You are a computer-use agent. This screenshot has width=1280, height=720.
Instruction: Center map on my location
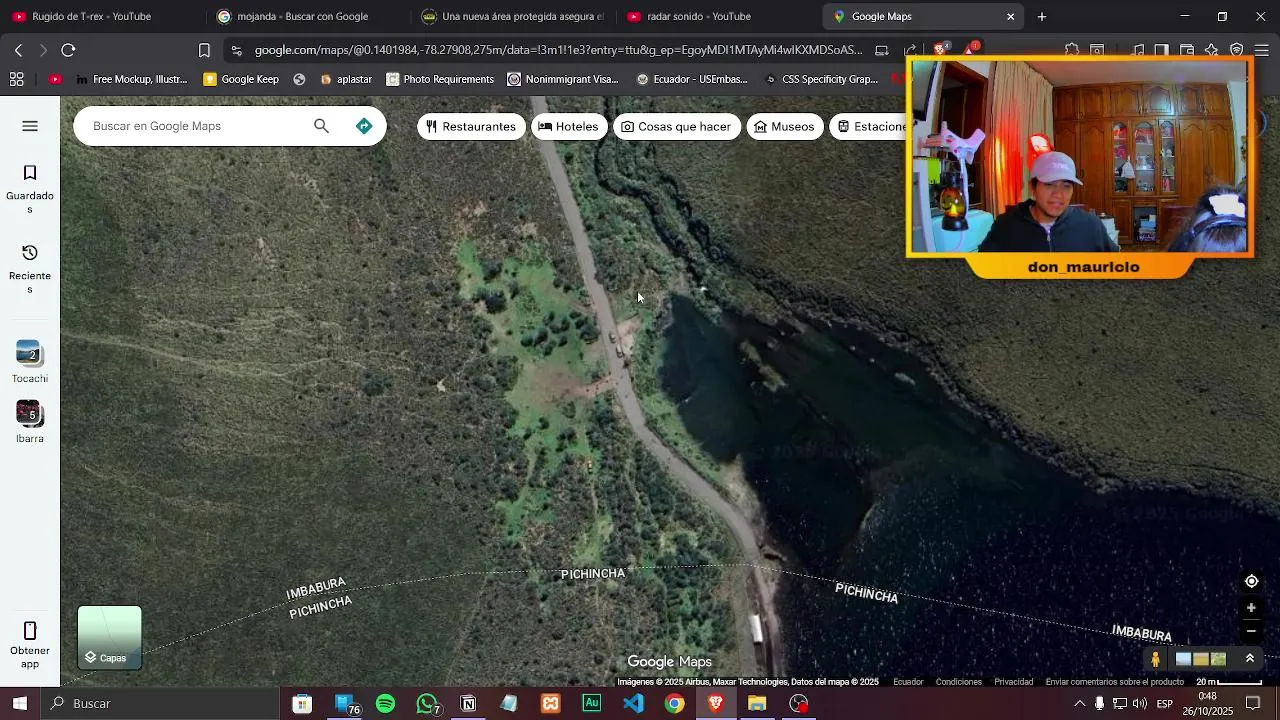point(1251,582)
